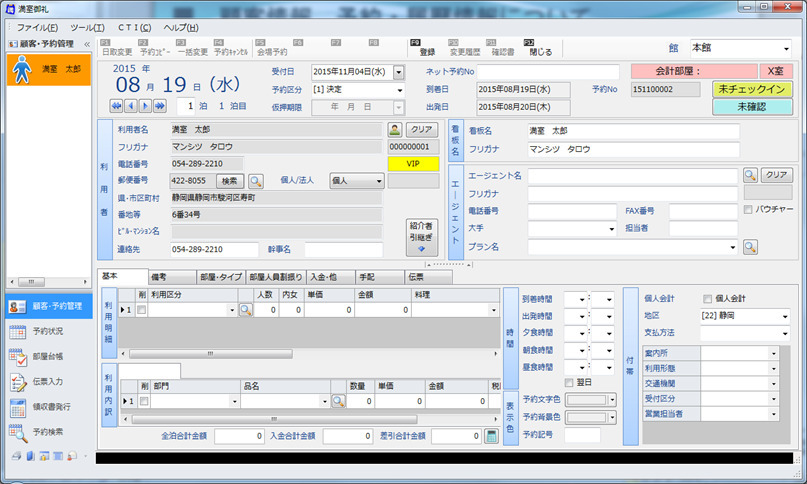807x484 pixels.
Task: Click the ネット予約No input field
Action: [548, 72]
